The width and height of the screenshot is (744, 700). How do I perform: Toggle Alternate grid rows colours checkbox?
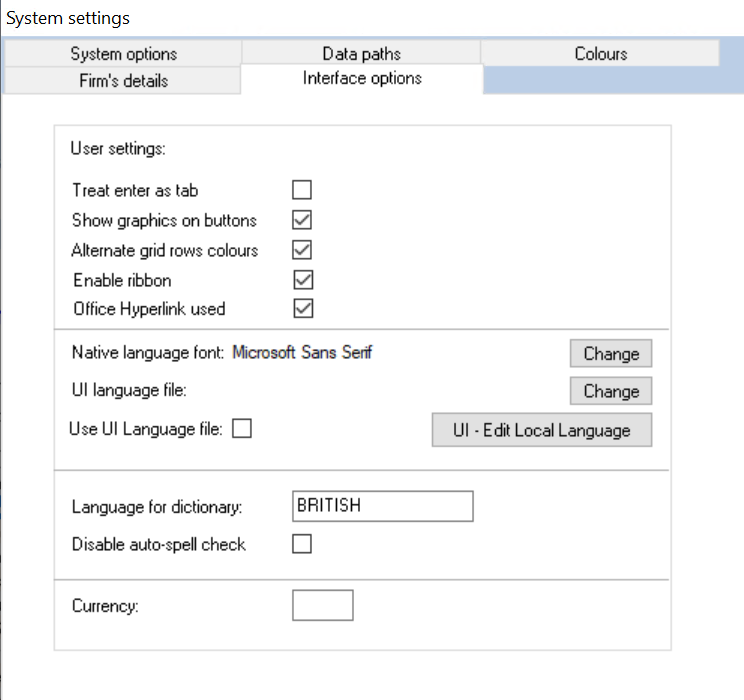(302, 250)
